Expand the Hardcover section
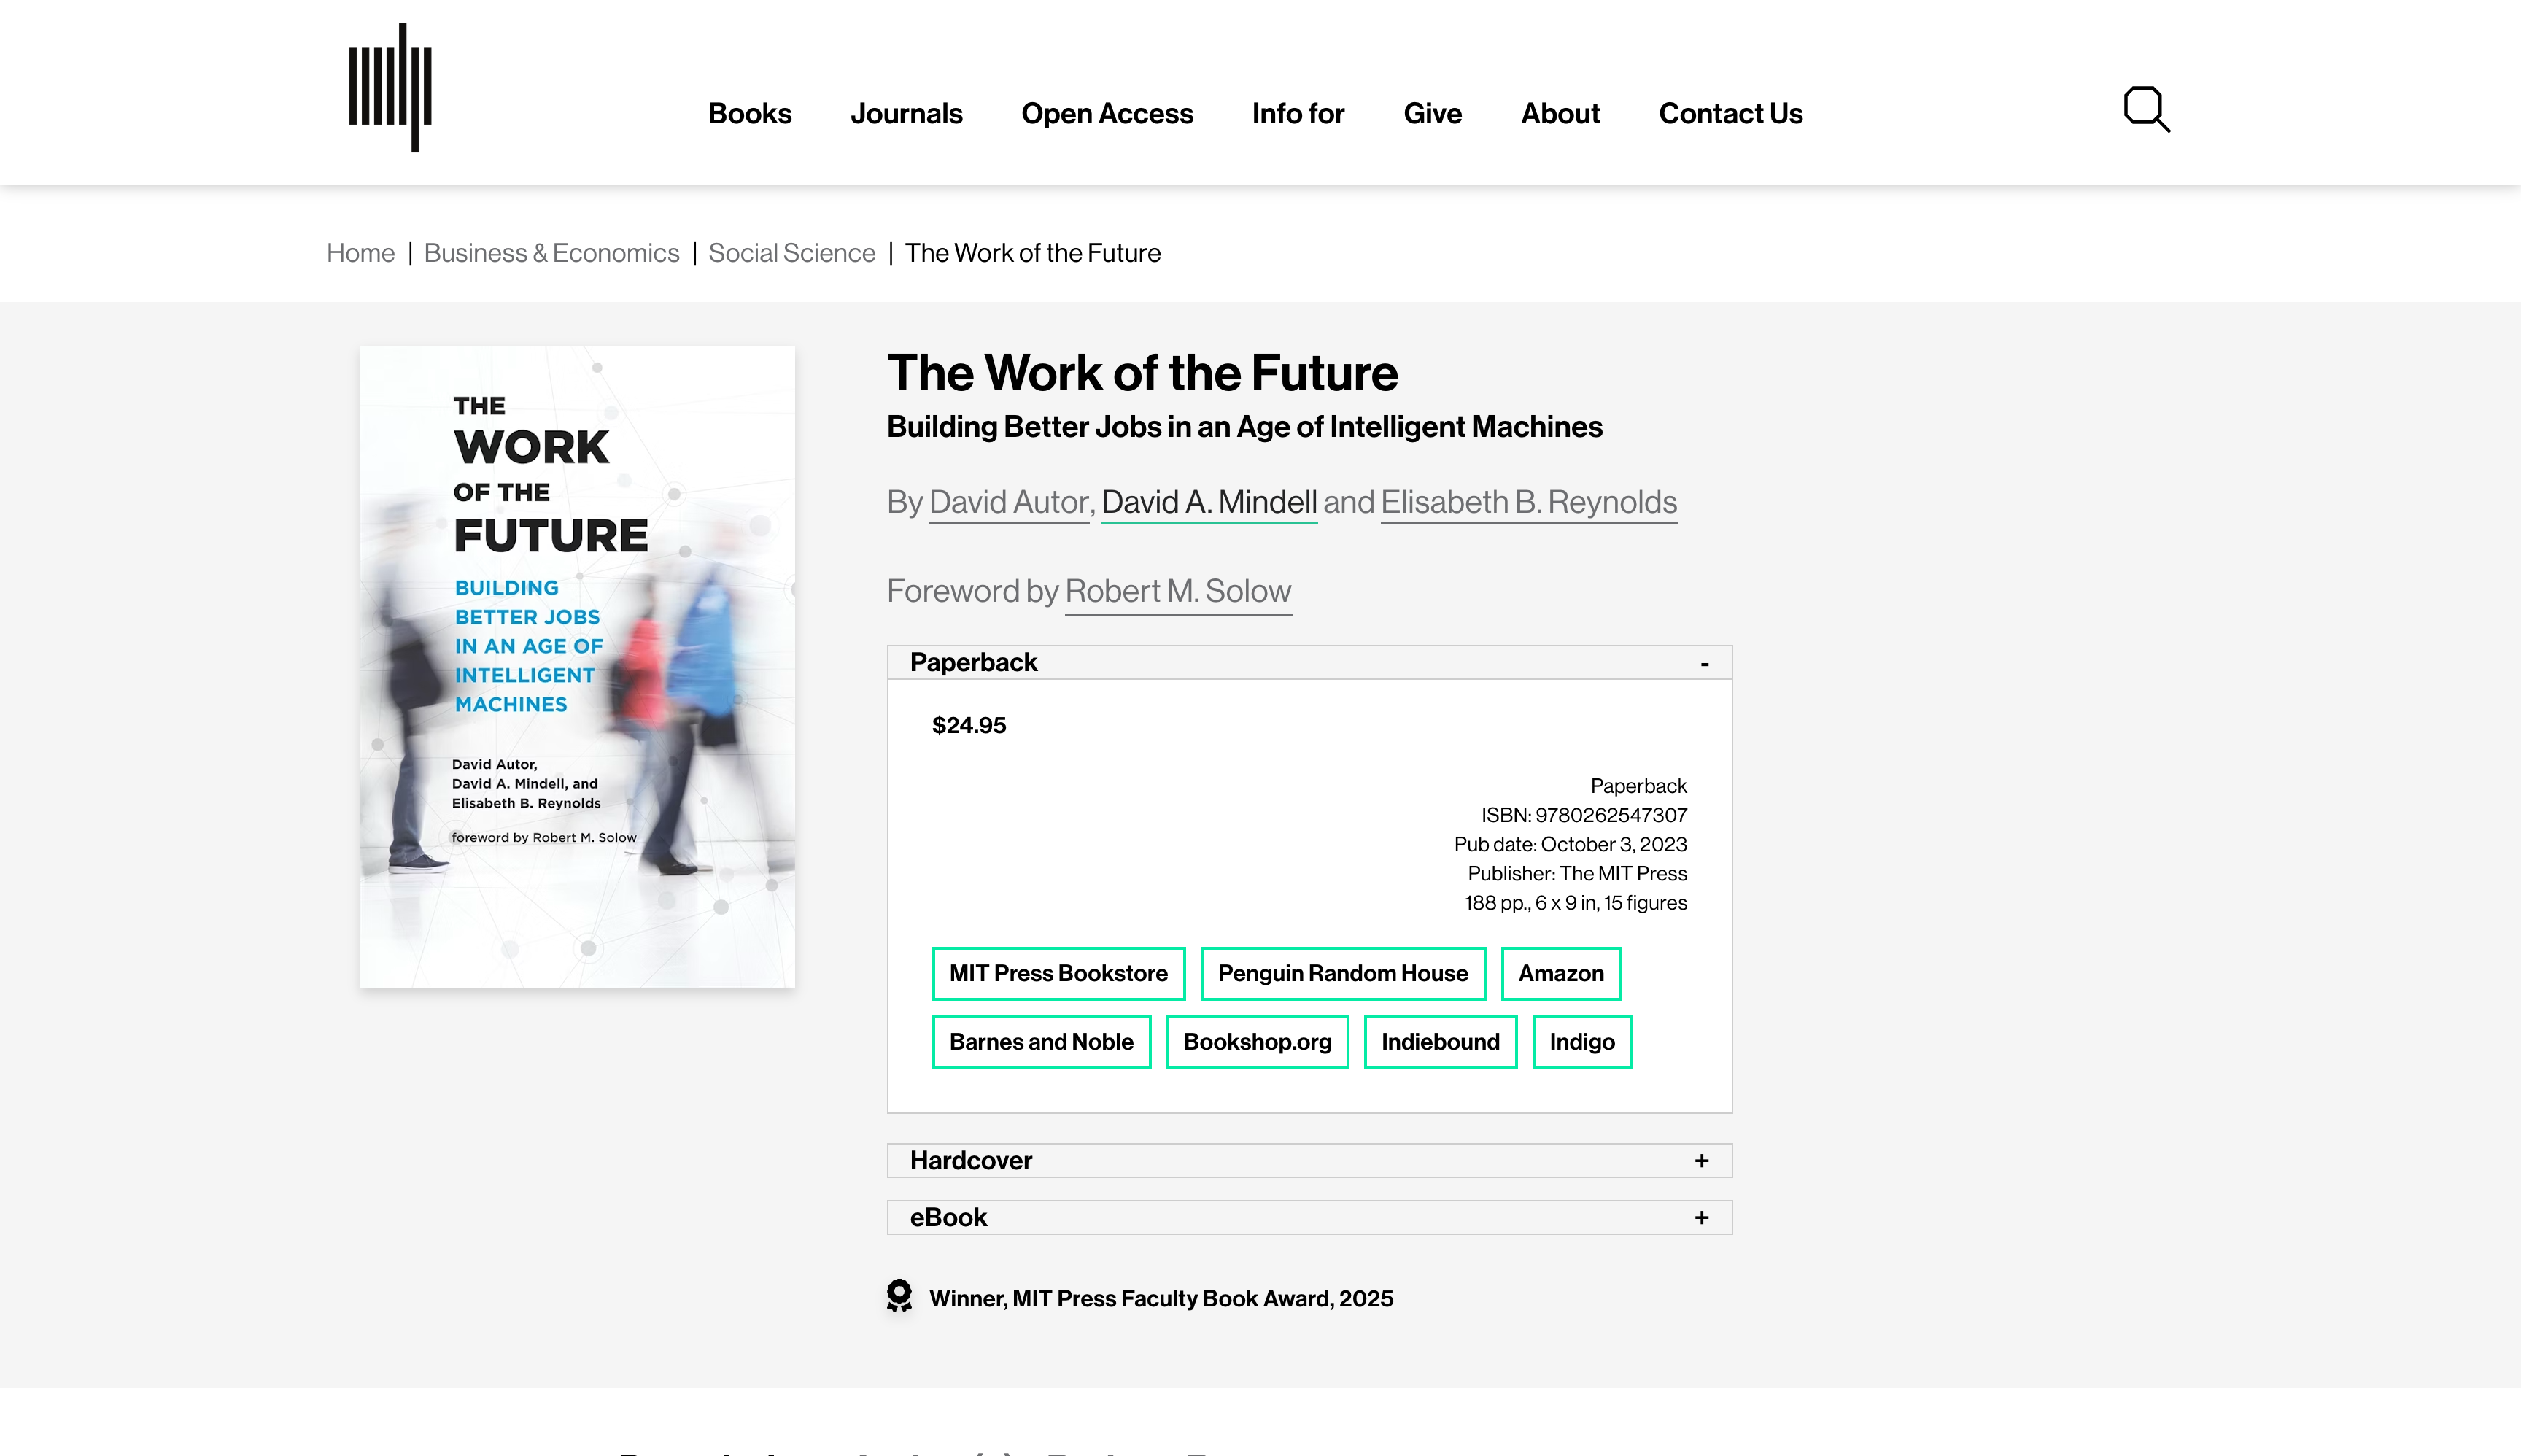Screen dimensions: 2521x1456 coord(1701,1160)
